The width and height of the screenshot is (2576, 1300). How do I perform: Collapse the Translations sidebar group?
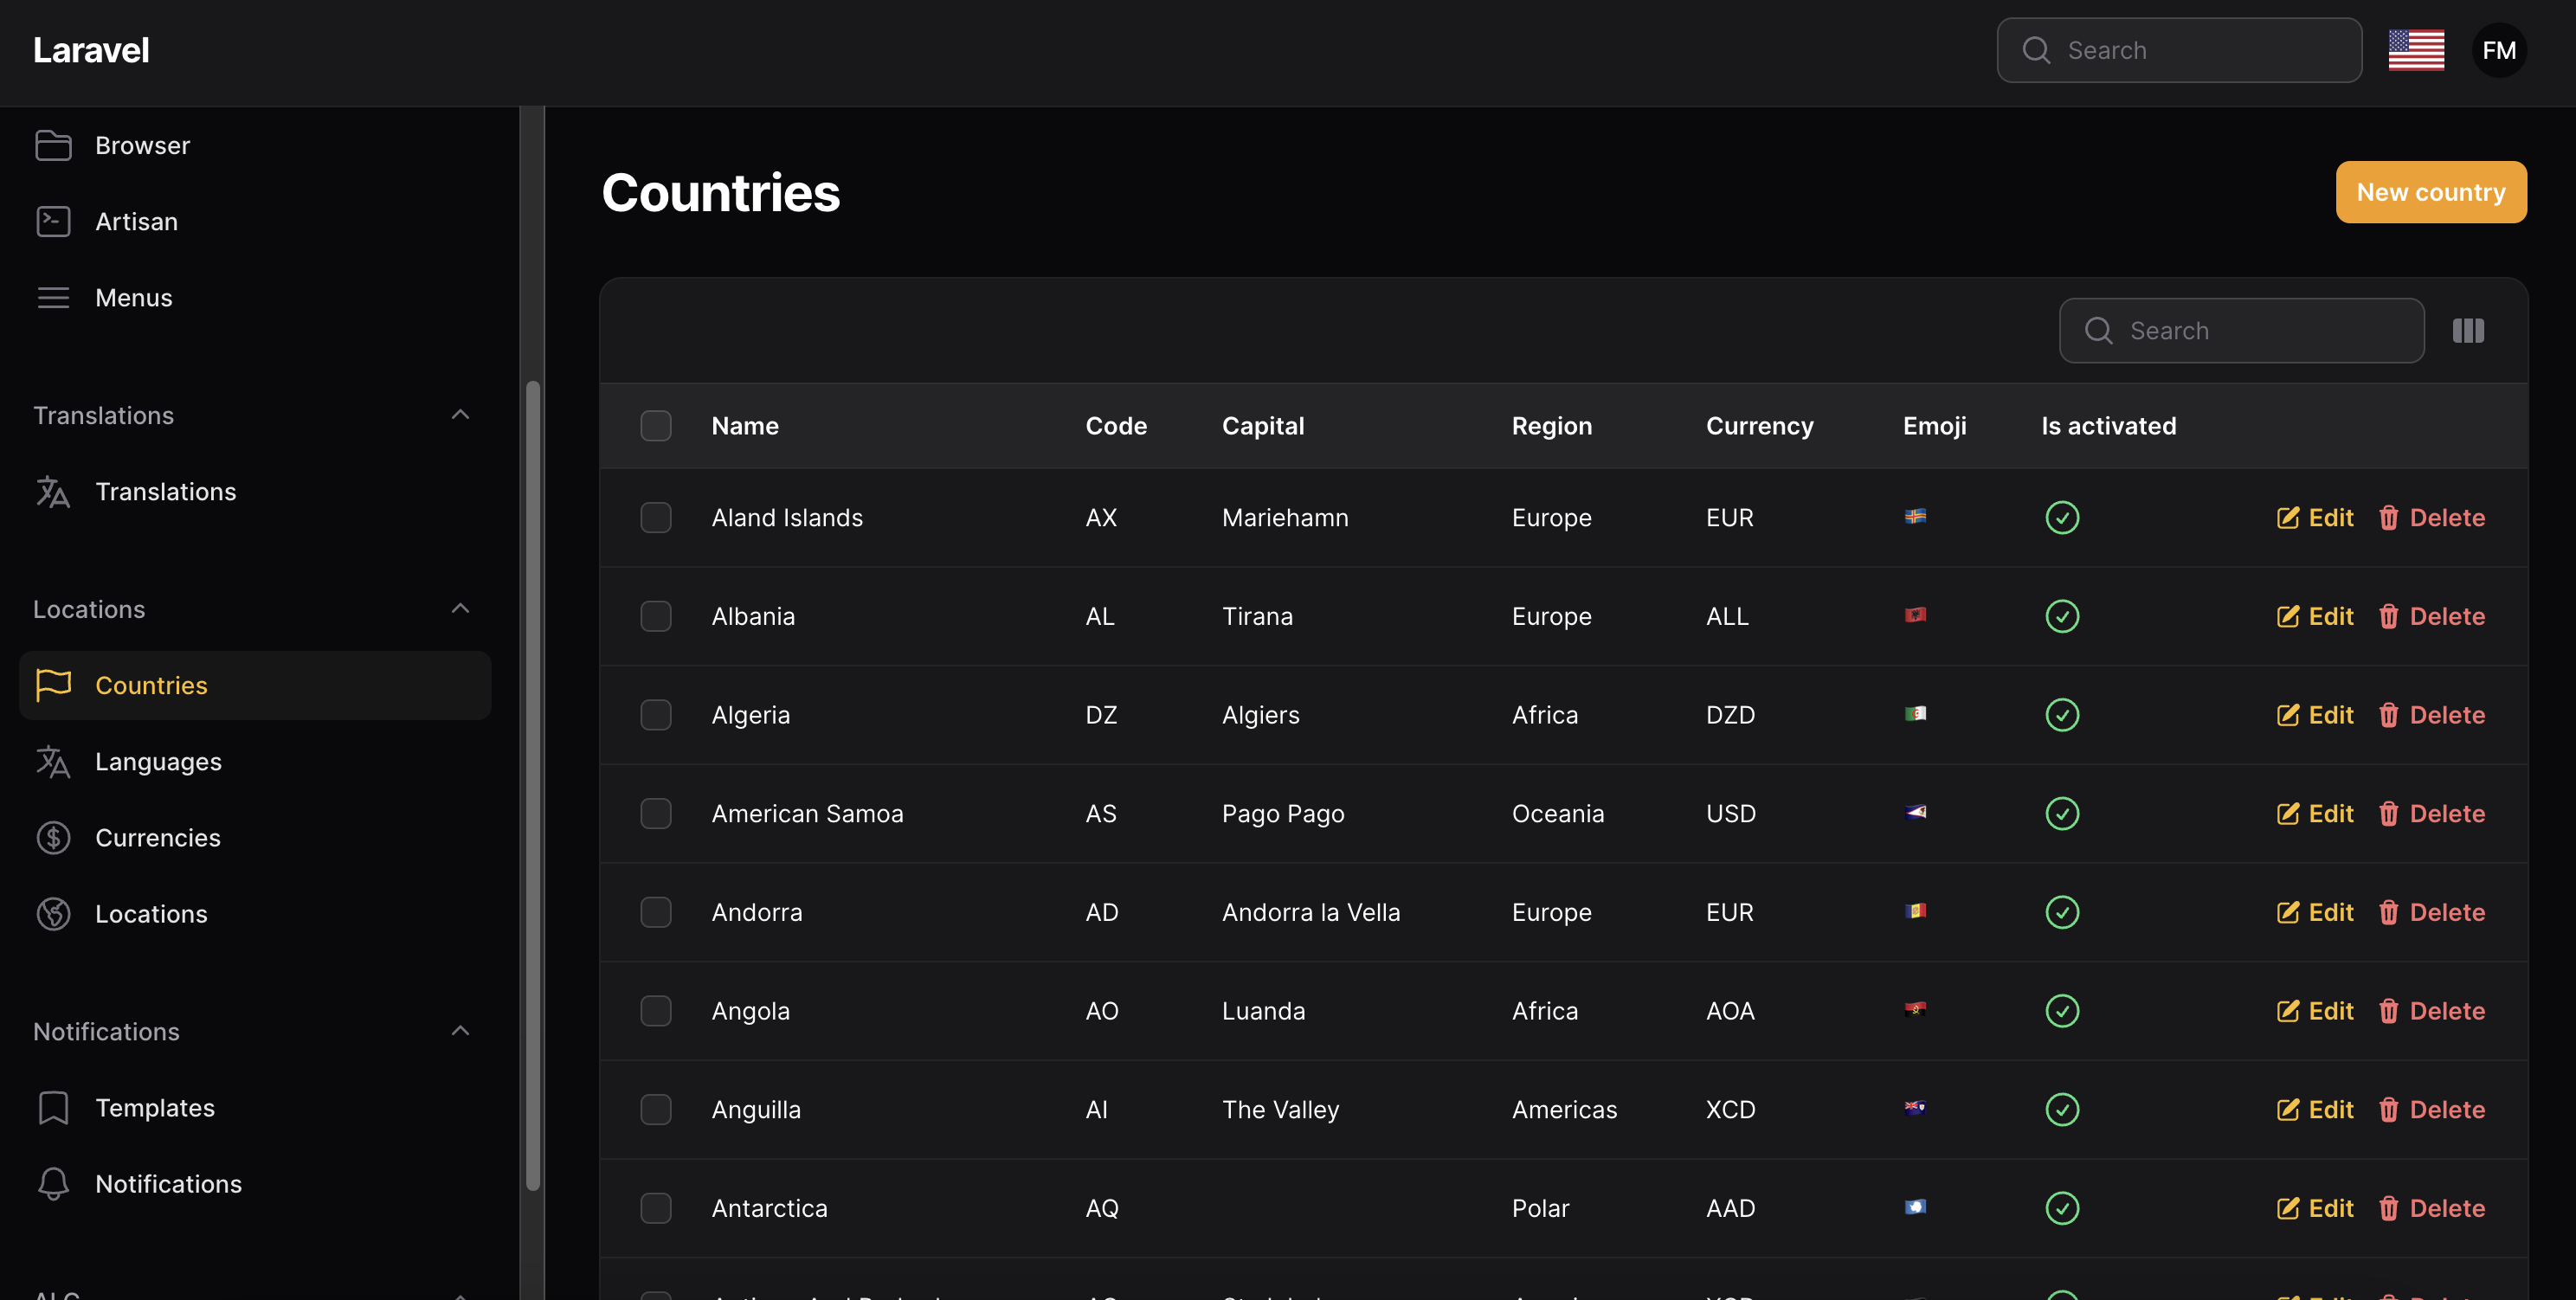tap(460, 415)
